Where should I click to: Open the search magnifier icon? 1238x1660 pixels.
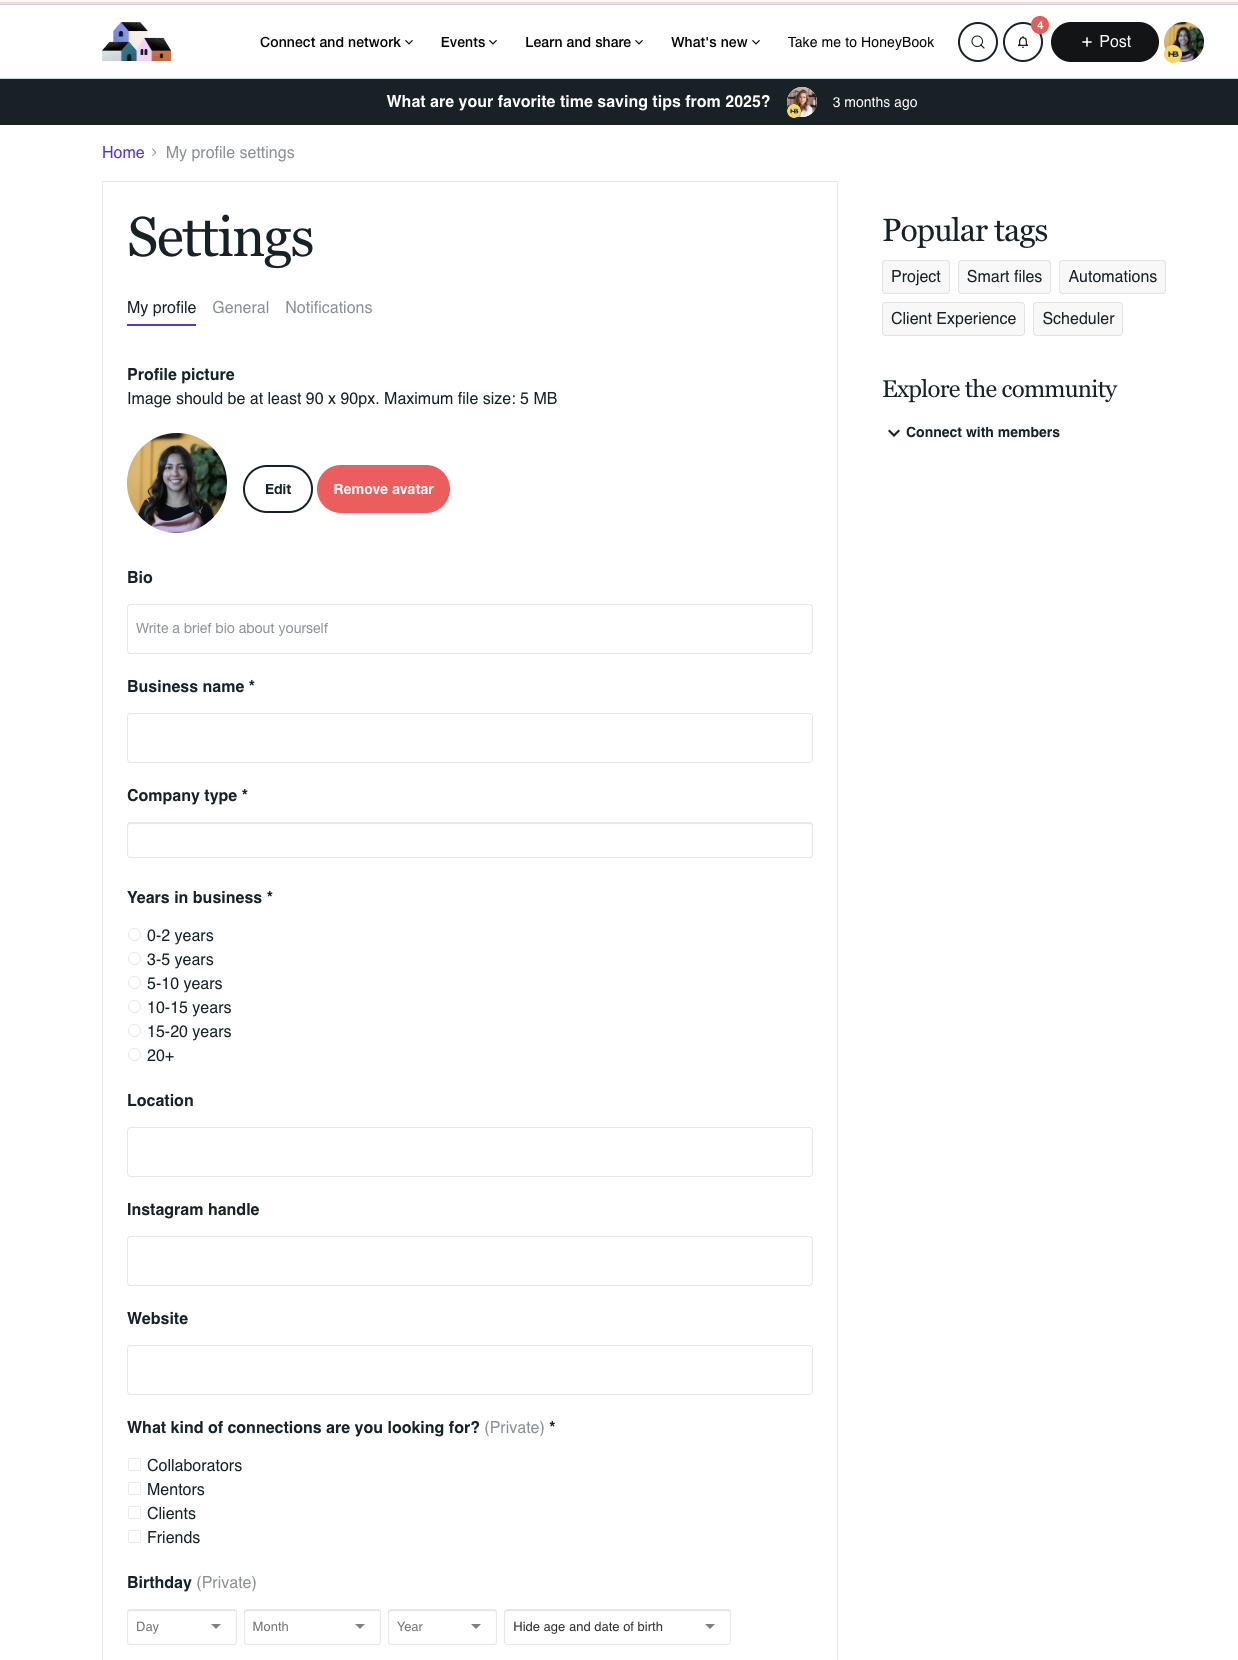pyautogui.click(x=977, y=42)
